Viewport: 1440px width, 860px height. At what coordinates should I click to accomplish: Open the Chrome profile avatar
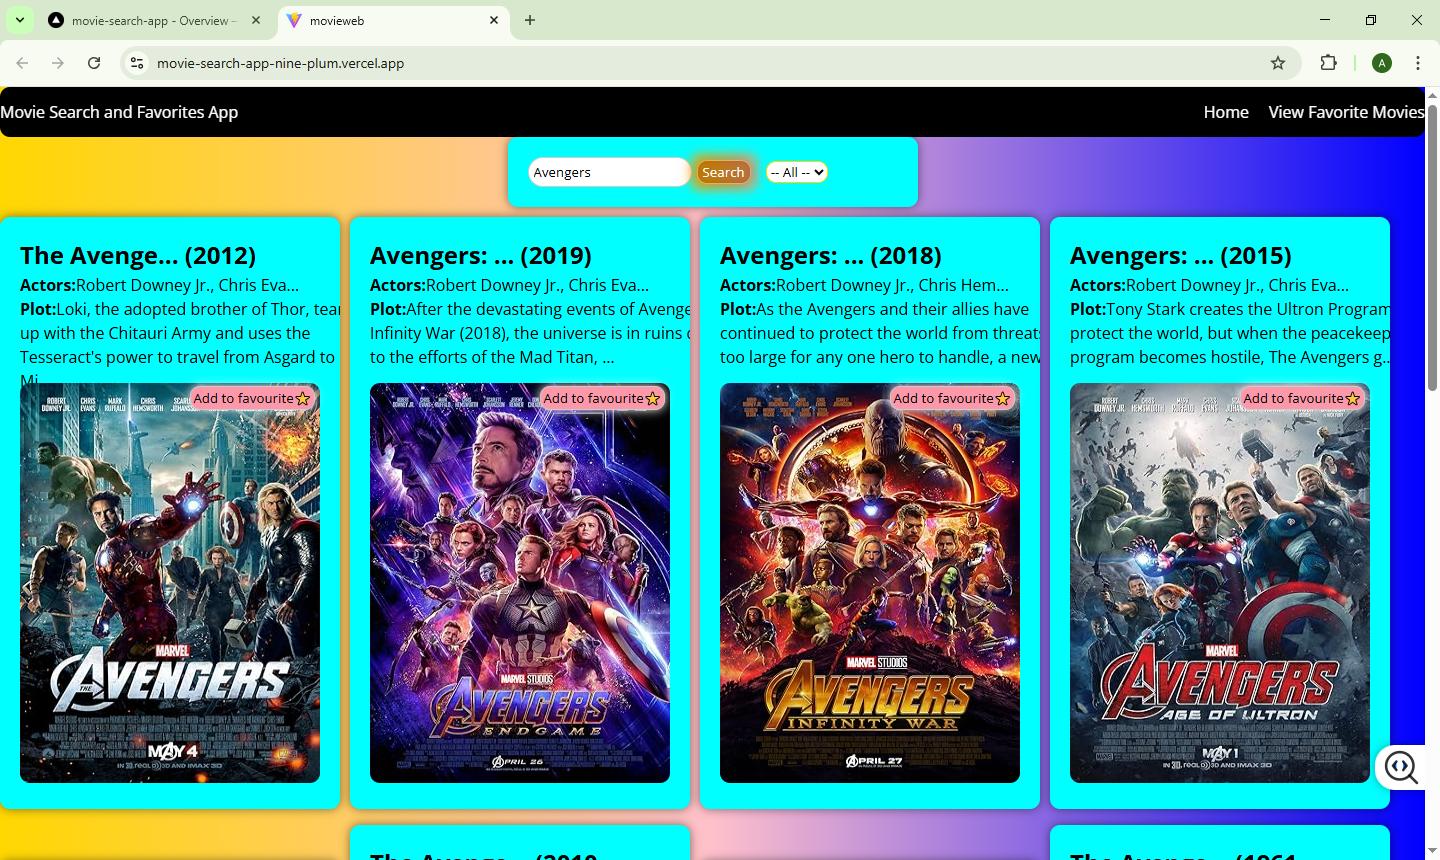tap(1382, 63)
